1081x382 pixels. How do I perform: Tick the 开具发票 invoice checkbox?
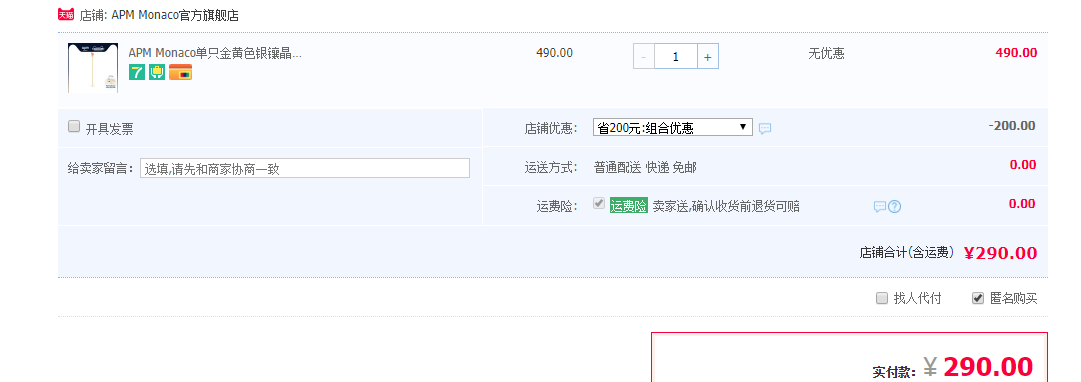point(74,126)
